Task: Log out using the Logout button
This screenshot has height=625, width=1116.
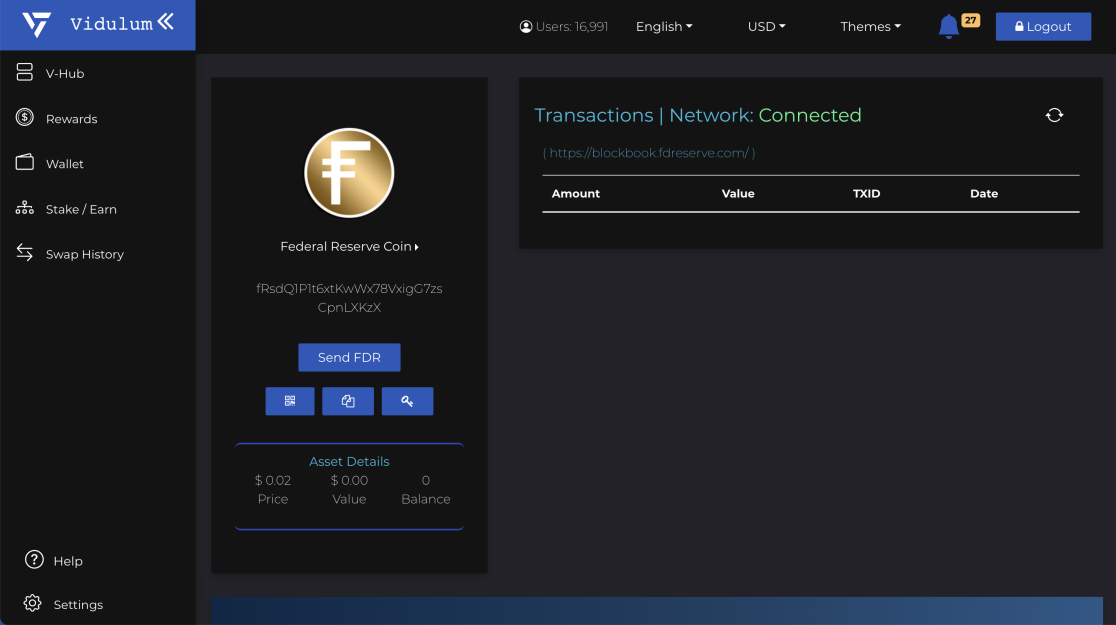Action: click(x=1043, y=26)
